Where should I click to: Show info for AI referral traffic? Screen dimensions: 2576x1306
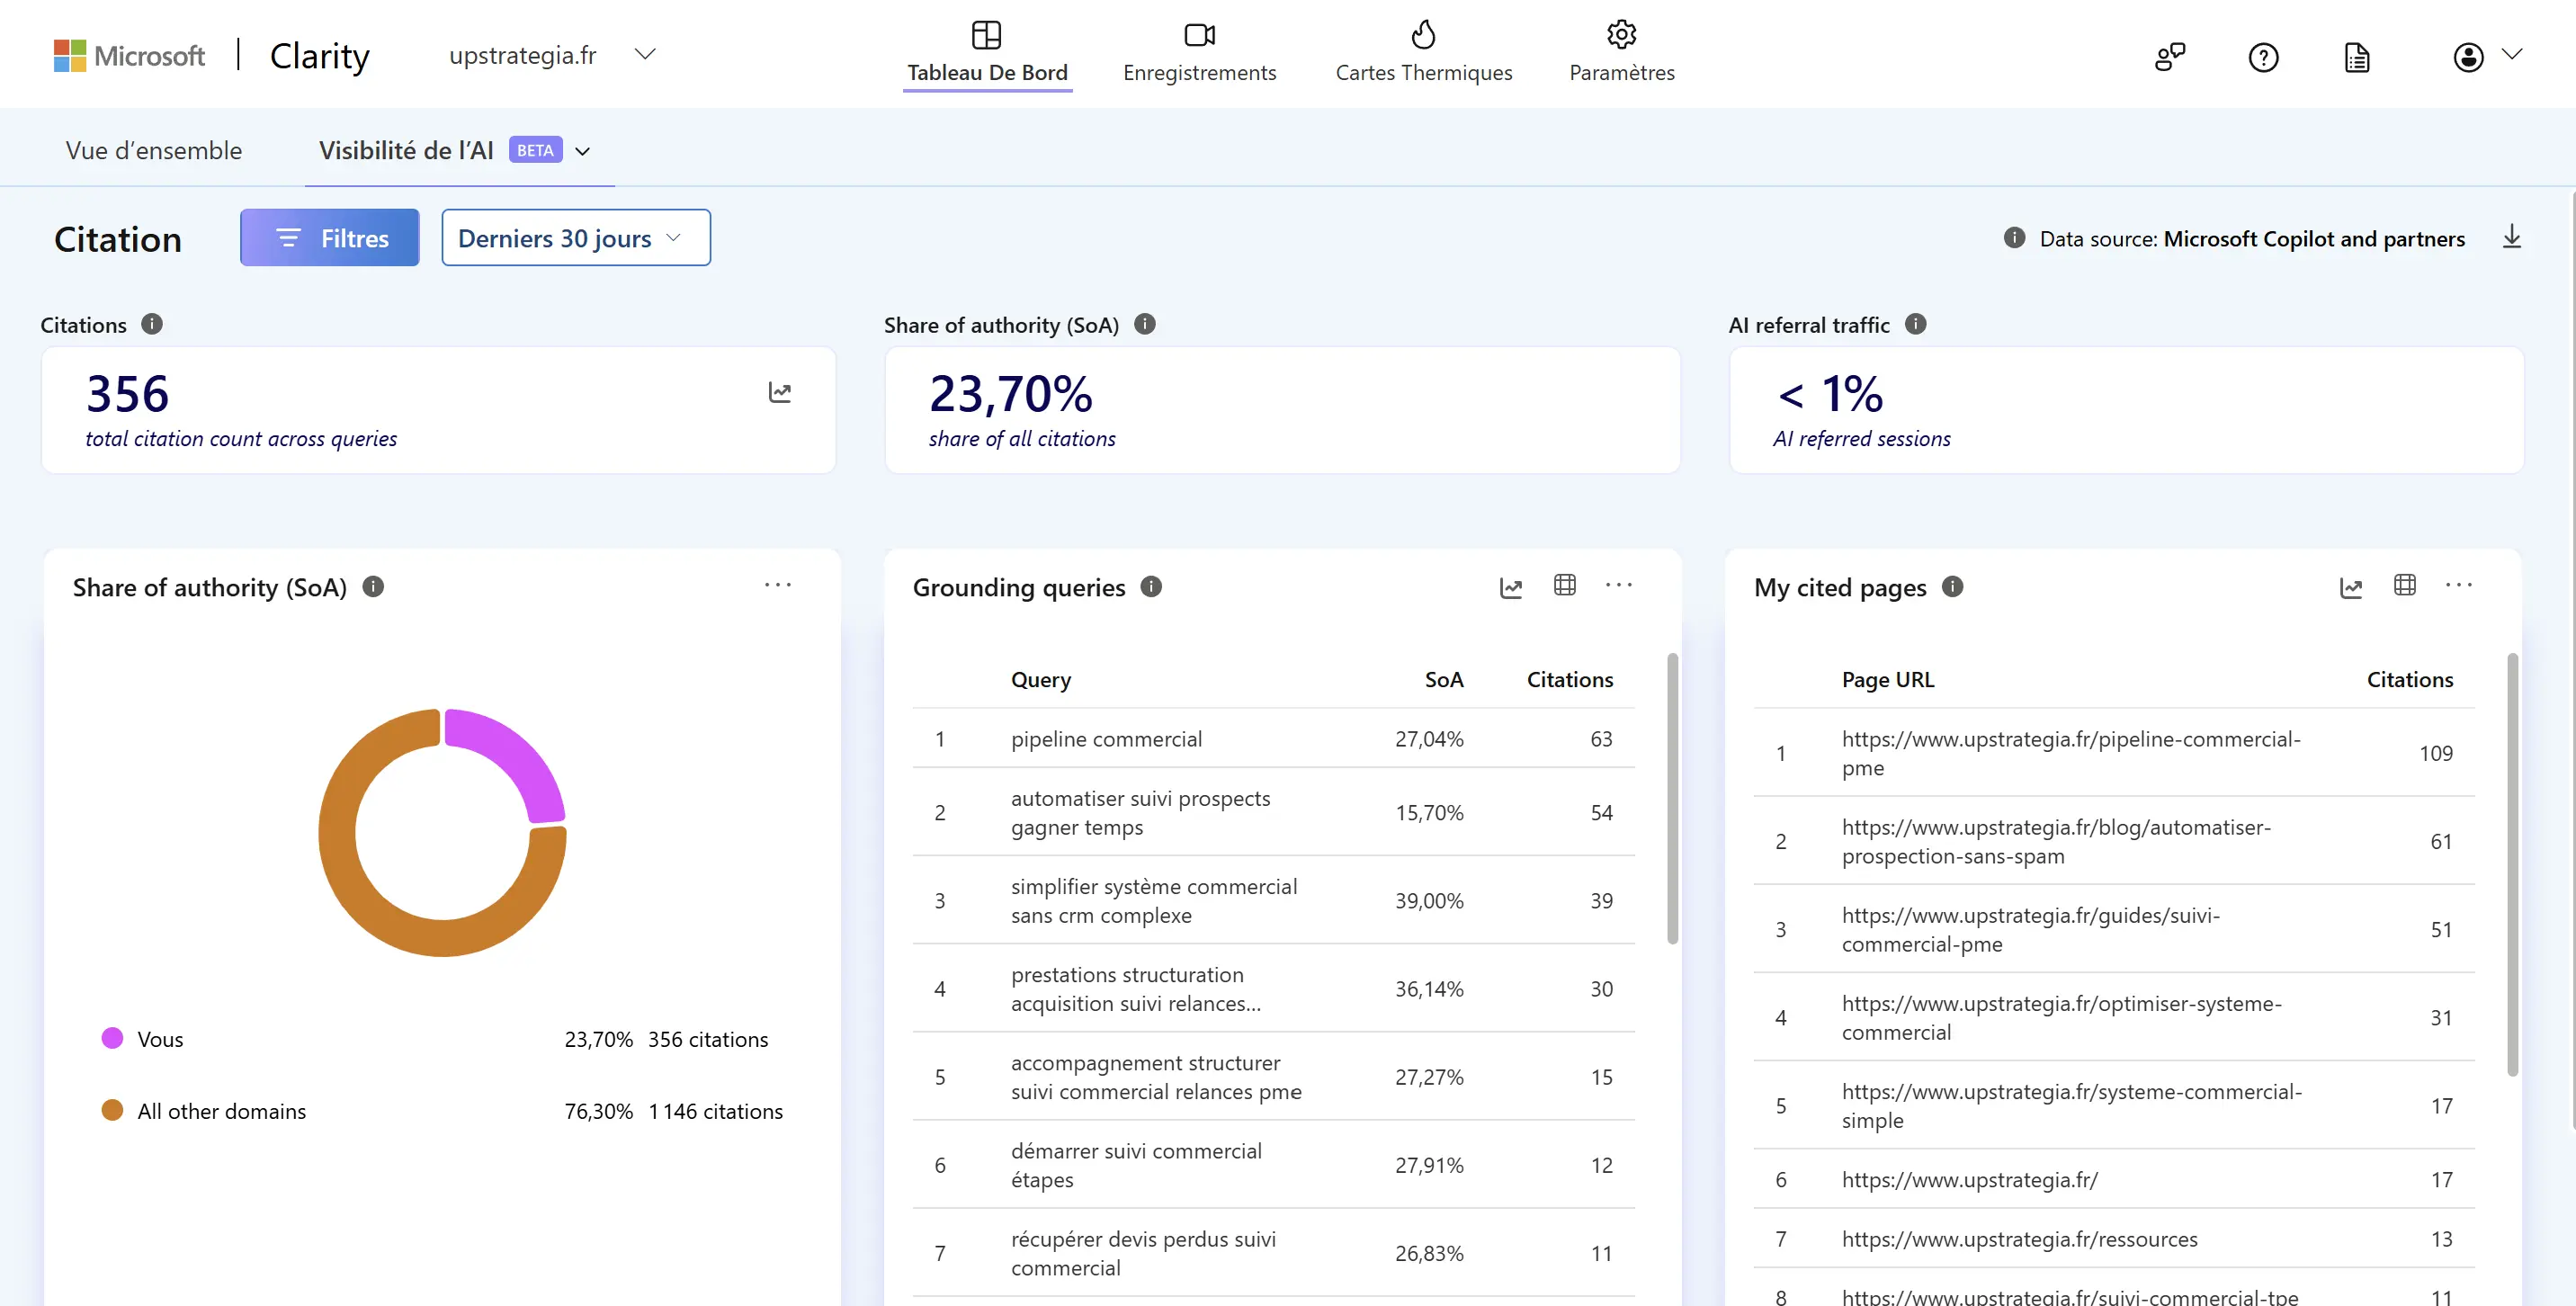click(x=1915, y=324)
